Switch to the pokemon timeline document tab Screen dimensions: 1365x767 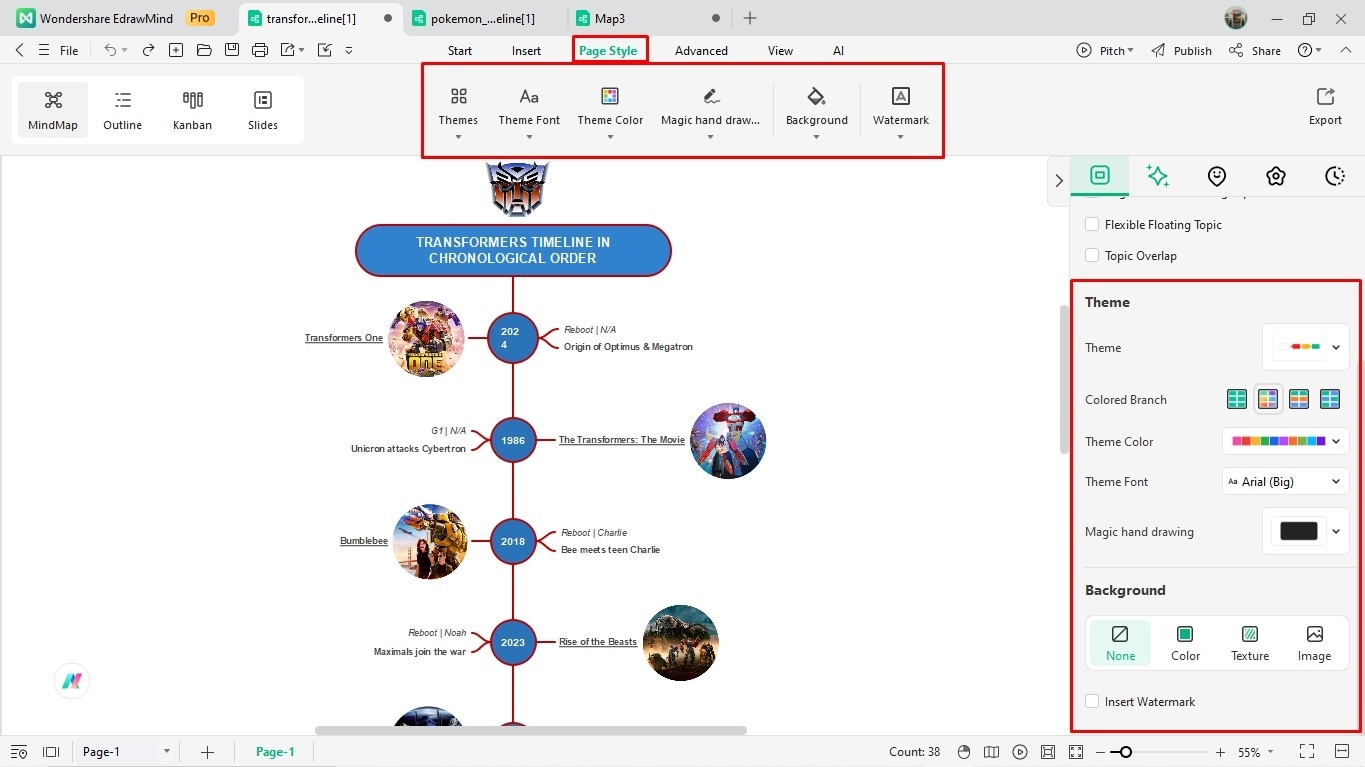(484, 18)
